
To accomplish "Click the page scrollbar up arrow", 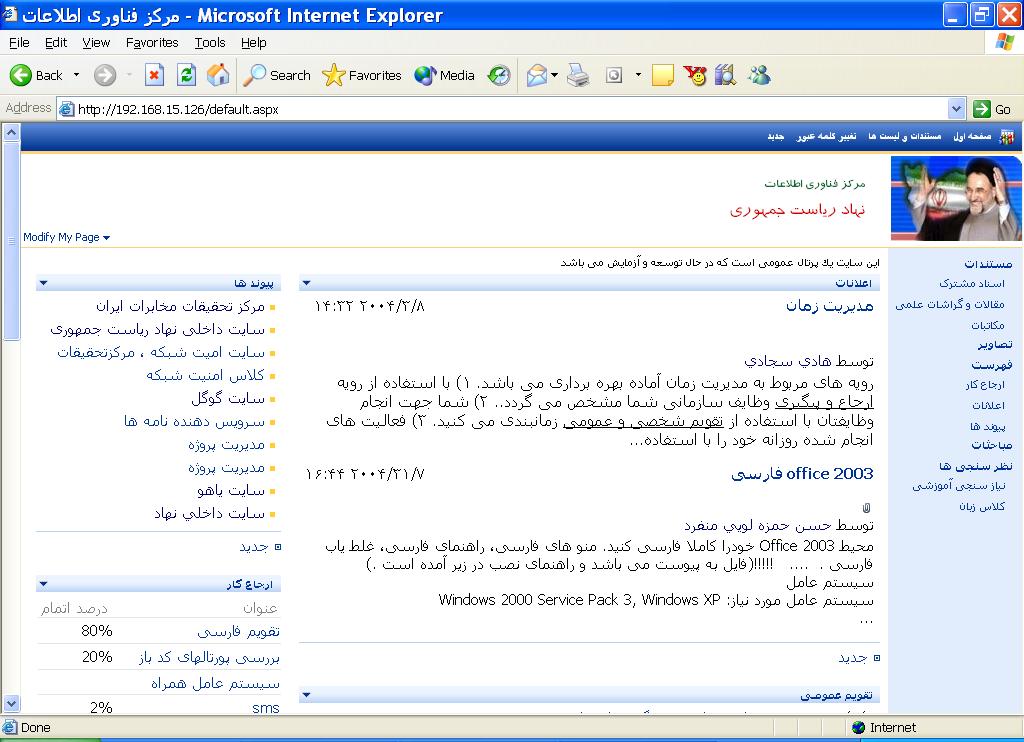I will (11, 133).
